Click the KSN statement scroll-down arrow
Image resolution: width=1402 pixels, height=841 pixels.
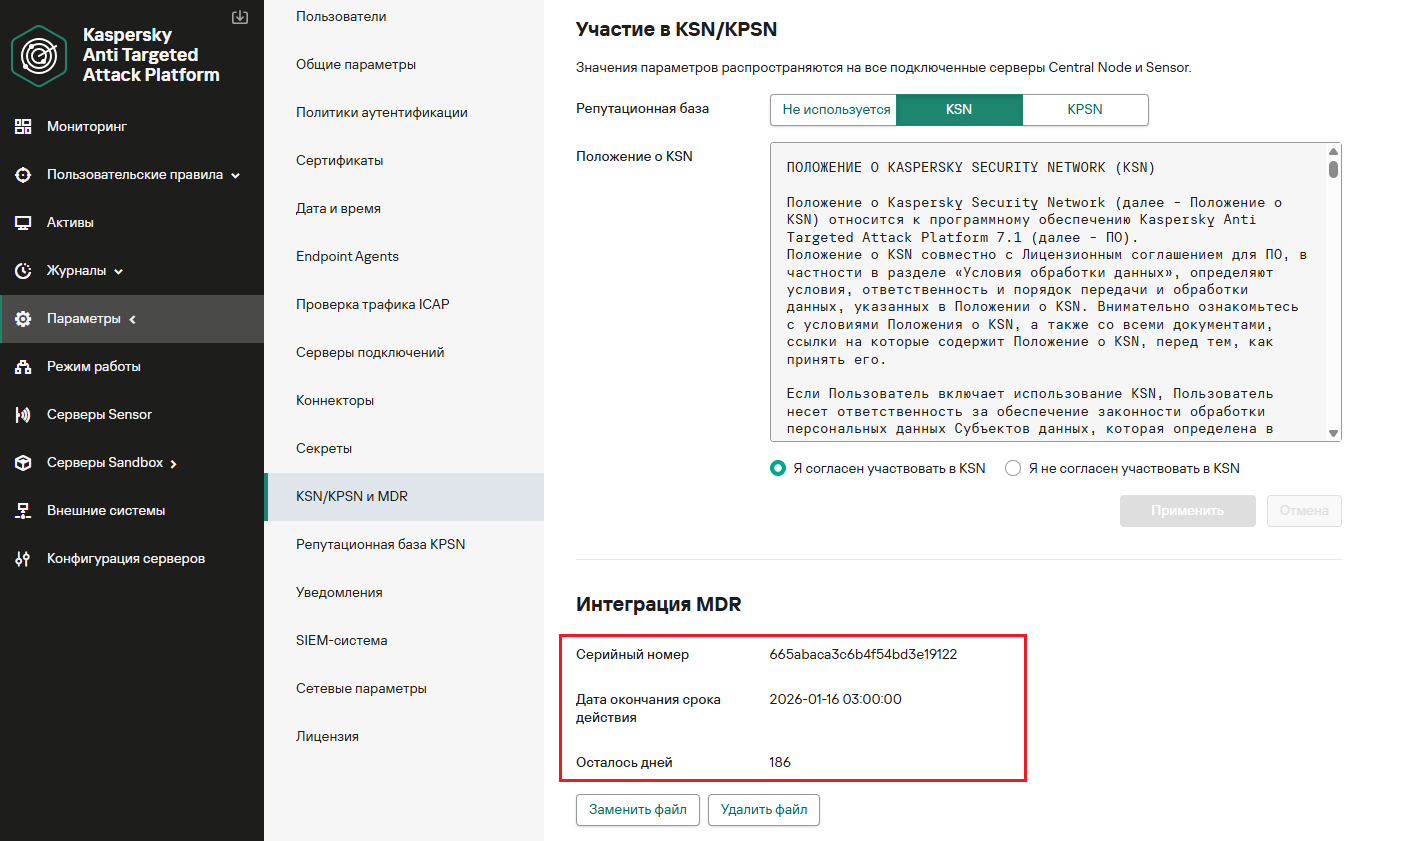(1333, 433)
